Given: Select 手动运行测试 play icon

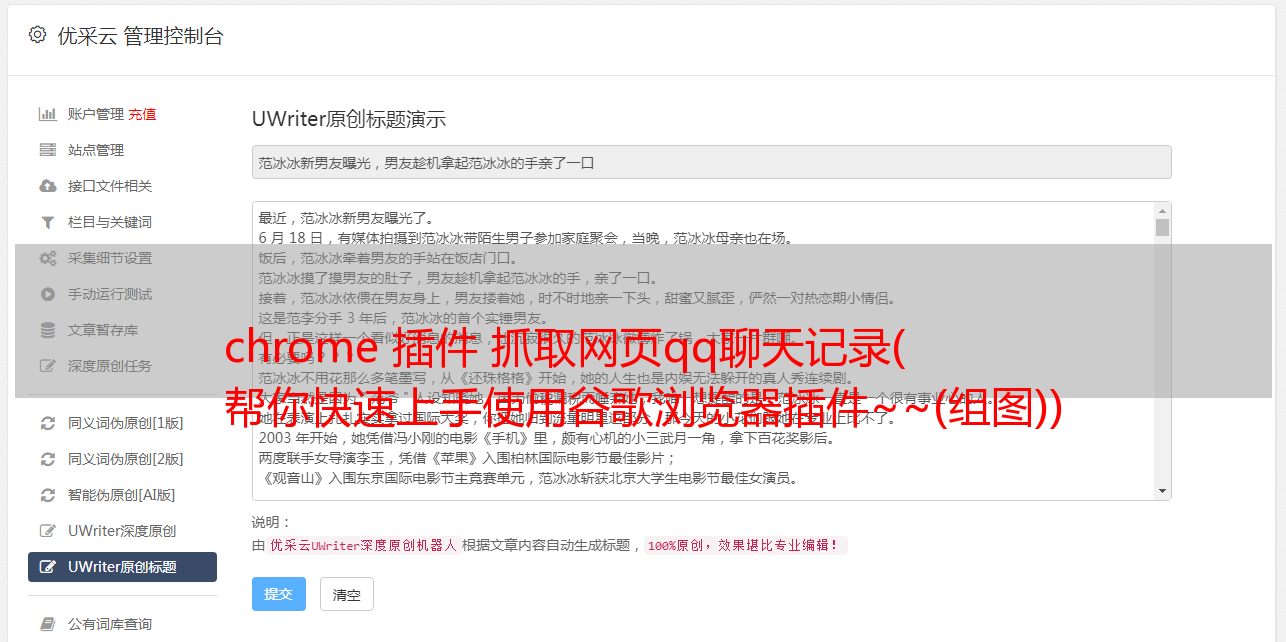Looking at the screenshot, I should [x=47, y=294].
